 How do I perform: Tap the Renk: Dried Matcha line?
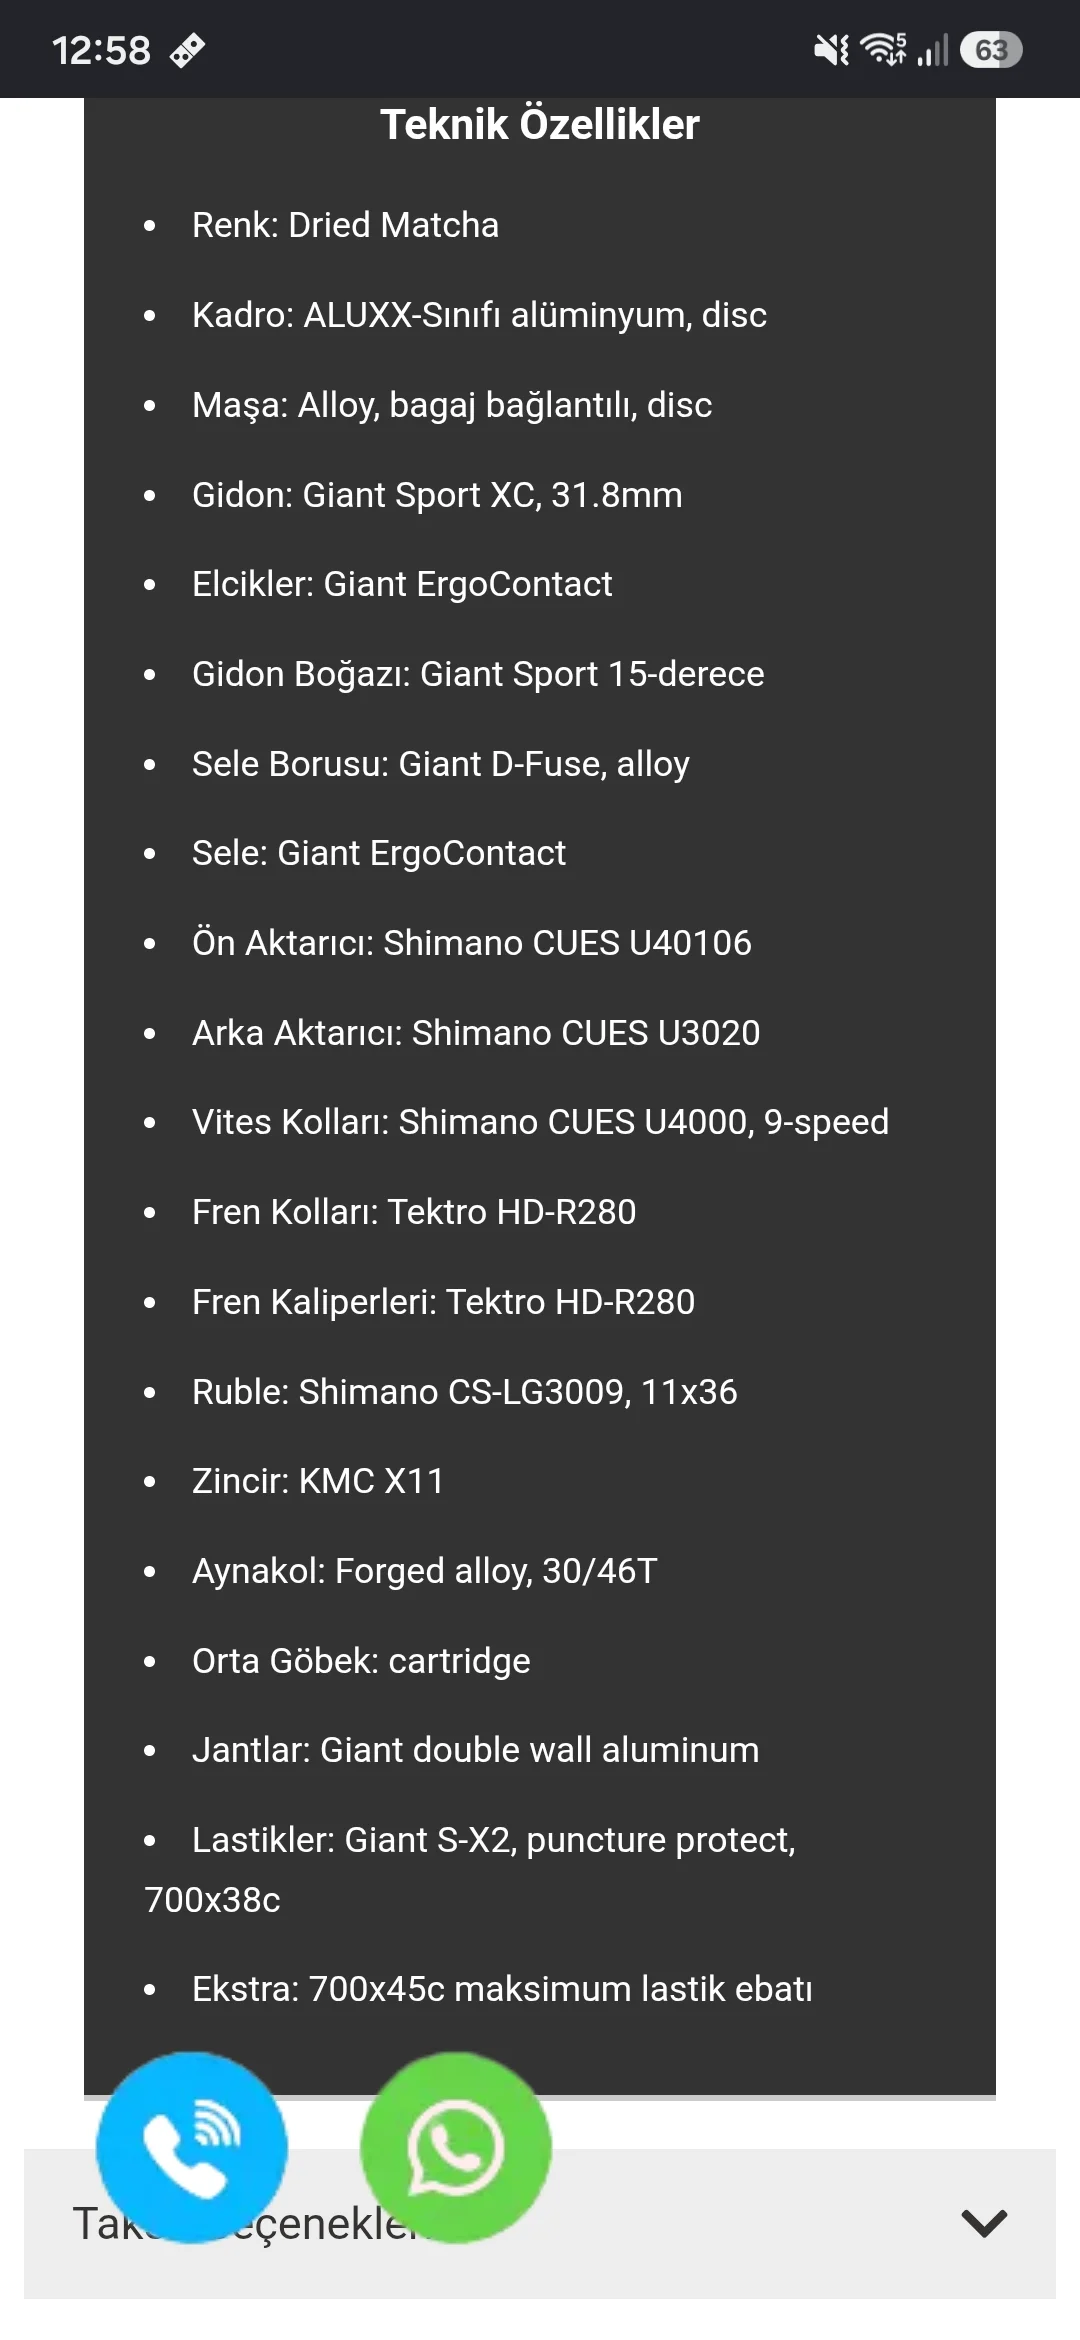(x=345, y=225)
